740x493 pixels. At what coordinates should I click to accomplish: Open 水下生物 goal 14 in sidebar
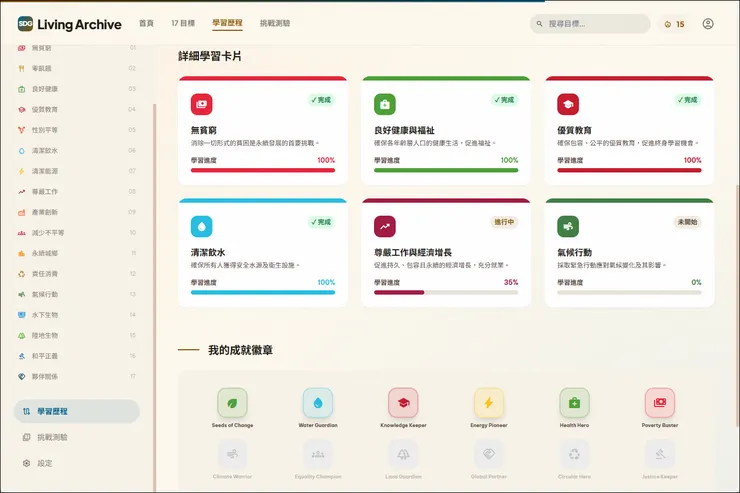(x=76, y=315)
